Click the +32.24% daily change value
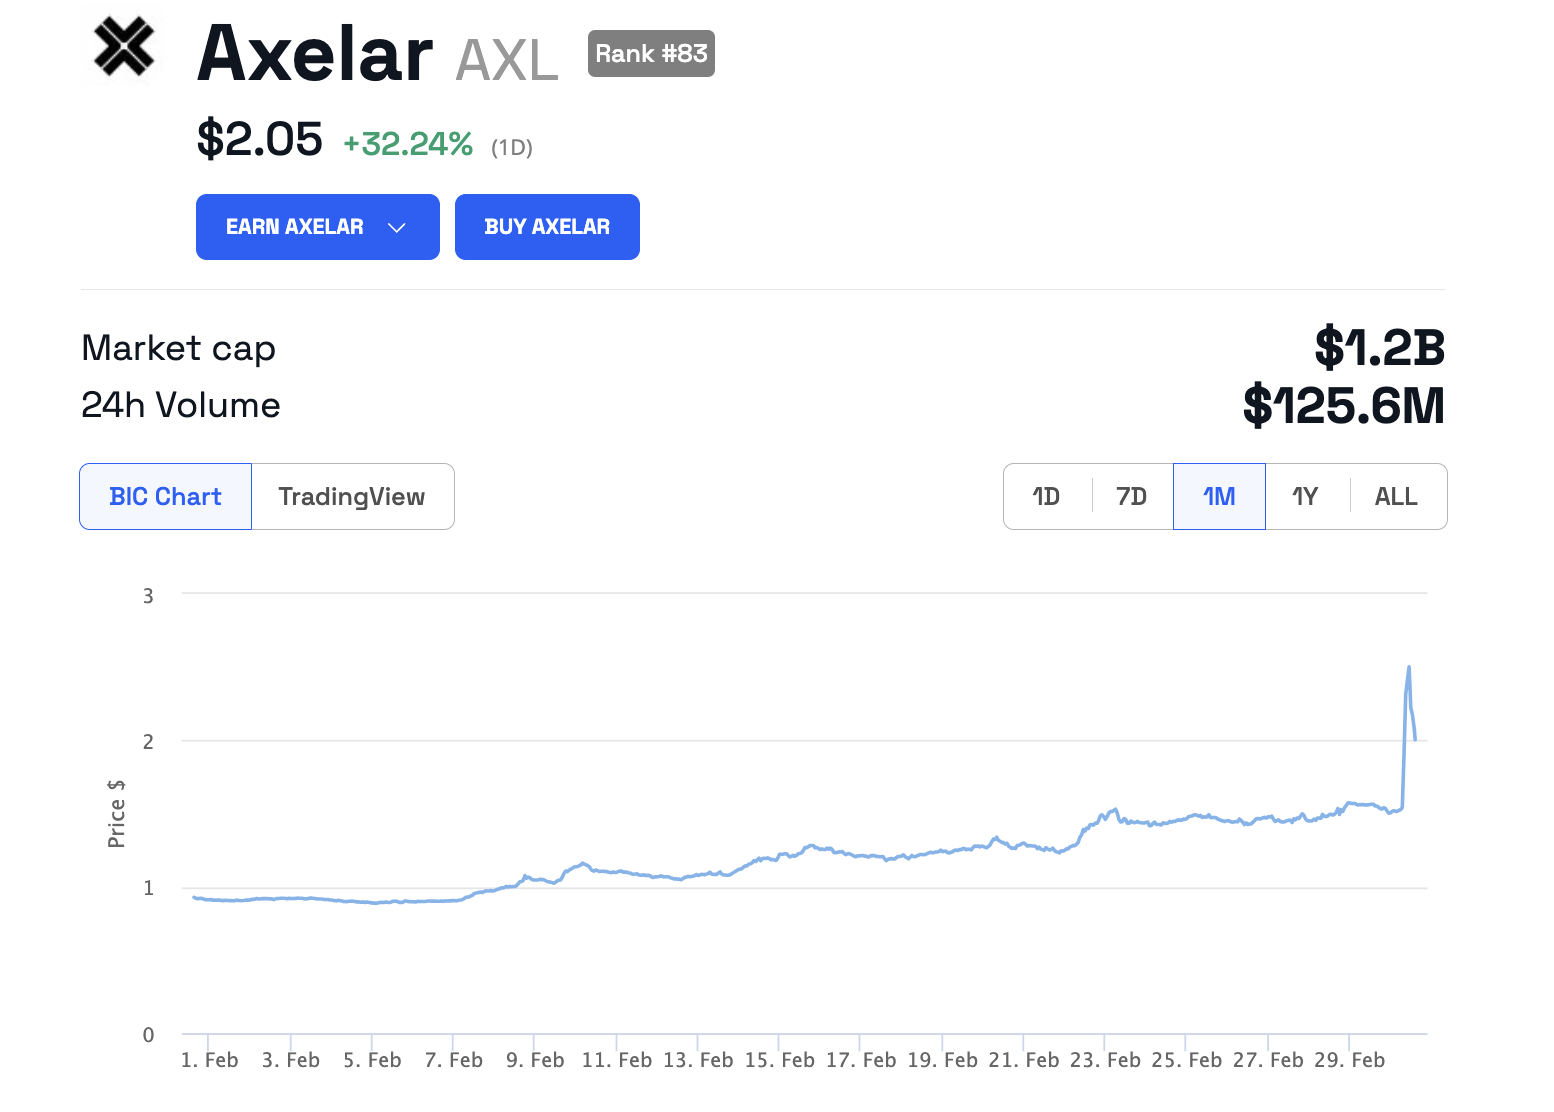 (x=408, y=144)
